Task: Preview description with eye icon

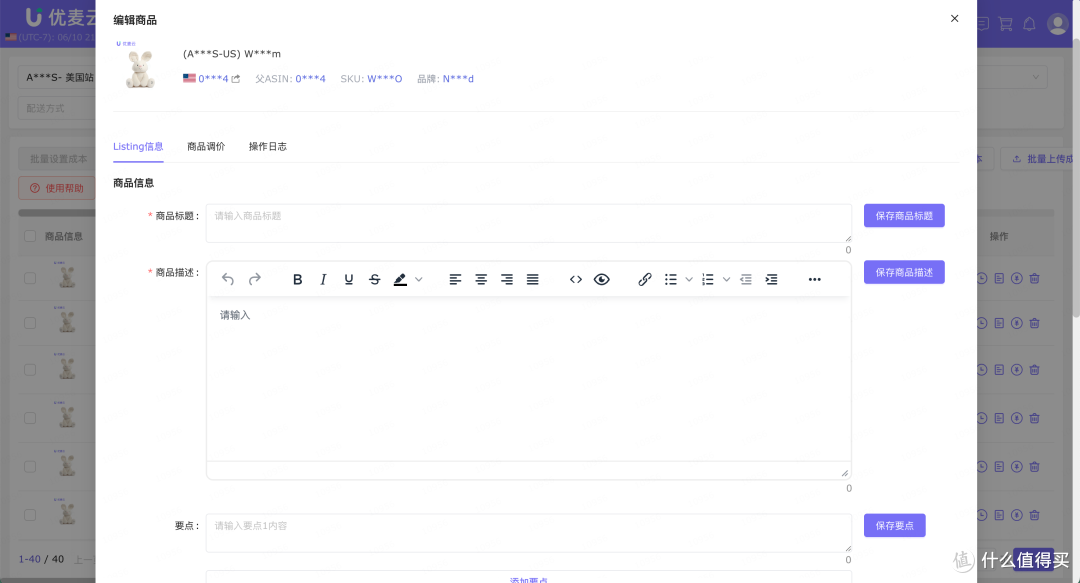Action: (x=601, y=279)
